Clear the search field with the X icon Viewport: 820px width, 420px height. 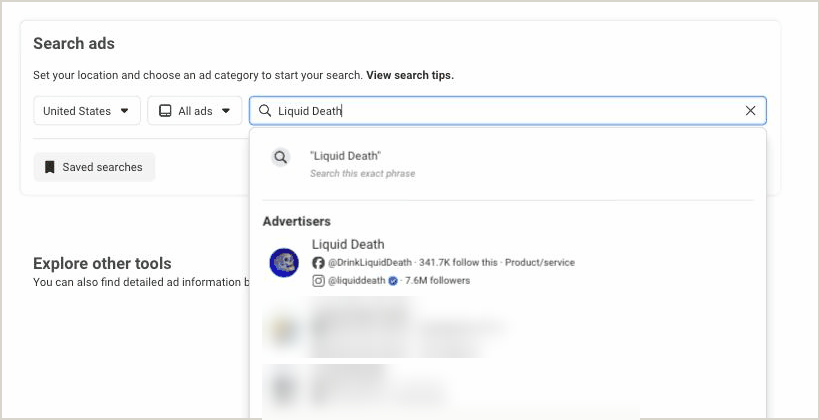click(750, 111)
